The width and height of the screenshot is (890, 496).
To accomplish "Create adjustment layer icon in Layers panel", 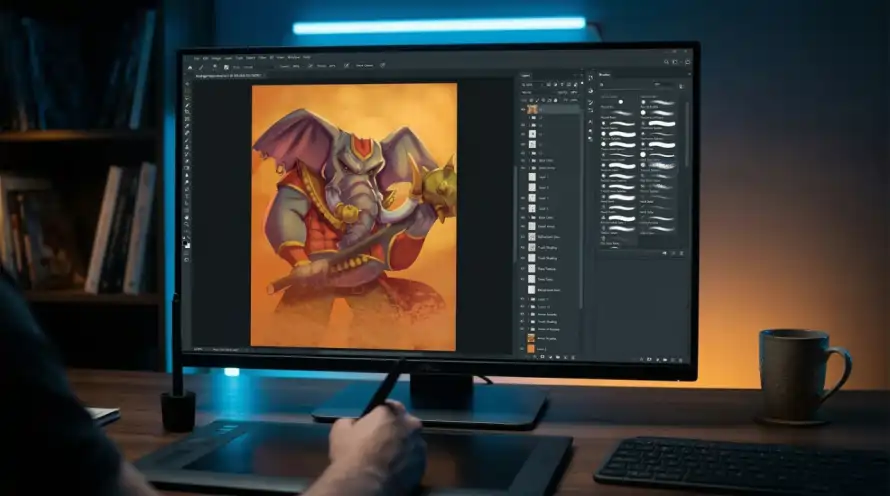I will pyautogui.click(x=551, y=357).
